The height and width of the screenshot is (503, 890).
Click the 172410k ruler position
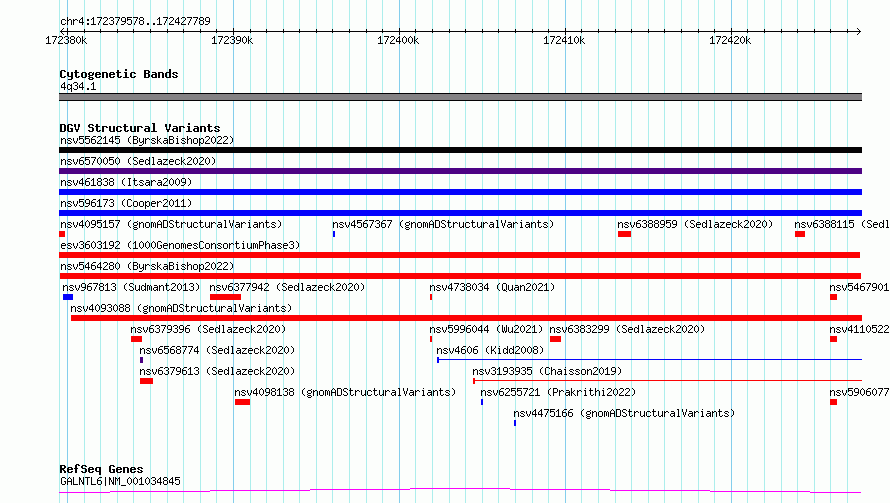[564, 40]
